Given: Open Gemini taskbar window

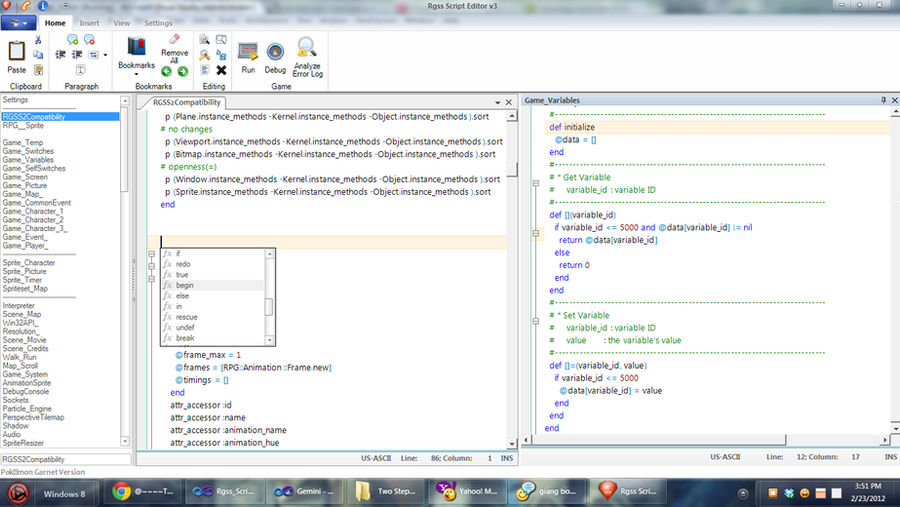Looking at the screenshot, I should click(305, 492).
